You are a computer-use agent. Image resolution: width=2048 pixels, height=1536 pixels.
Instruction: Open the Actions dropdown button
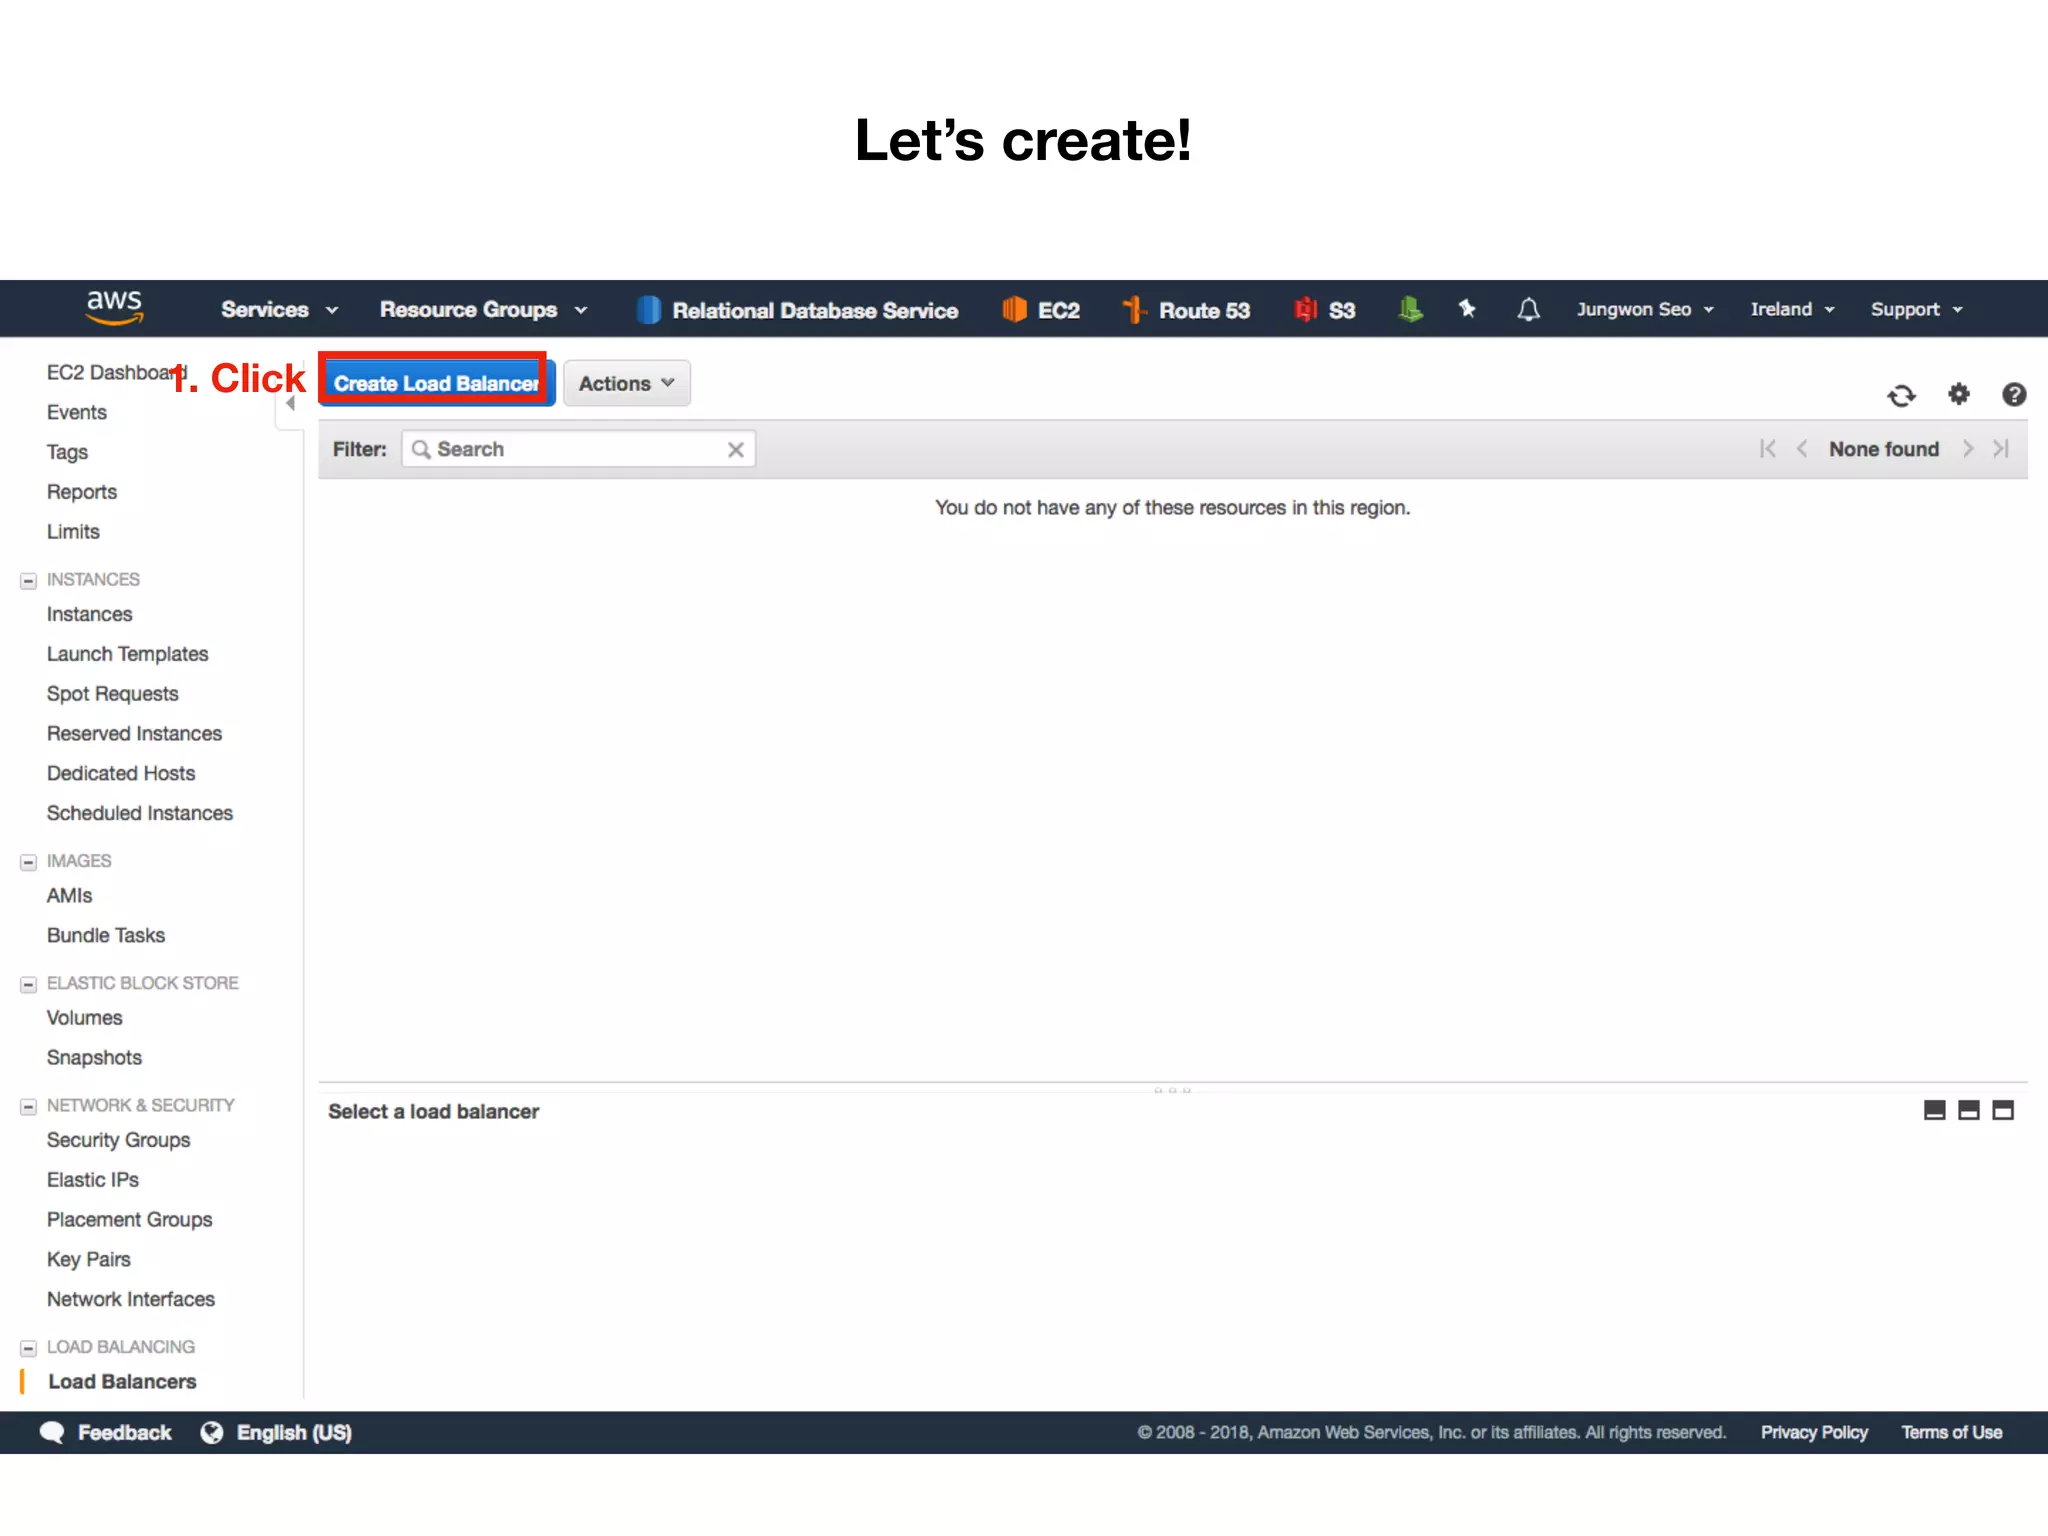[627, 383]
